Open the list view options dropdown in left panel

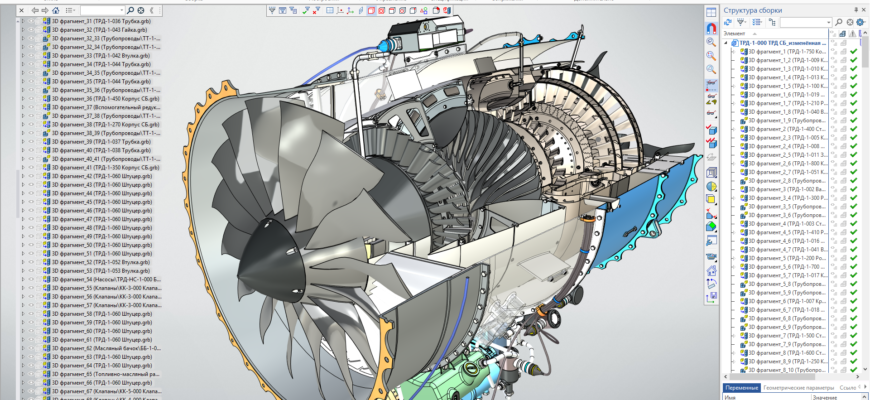click(70, 11)
